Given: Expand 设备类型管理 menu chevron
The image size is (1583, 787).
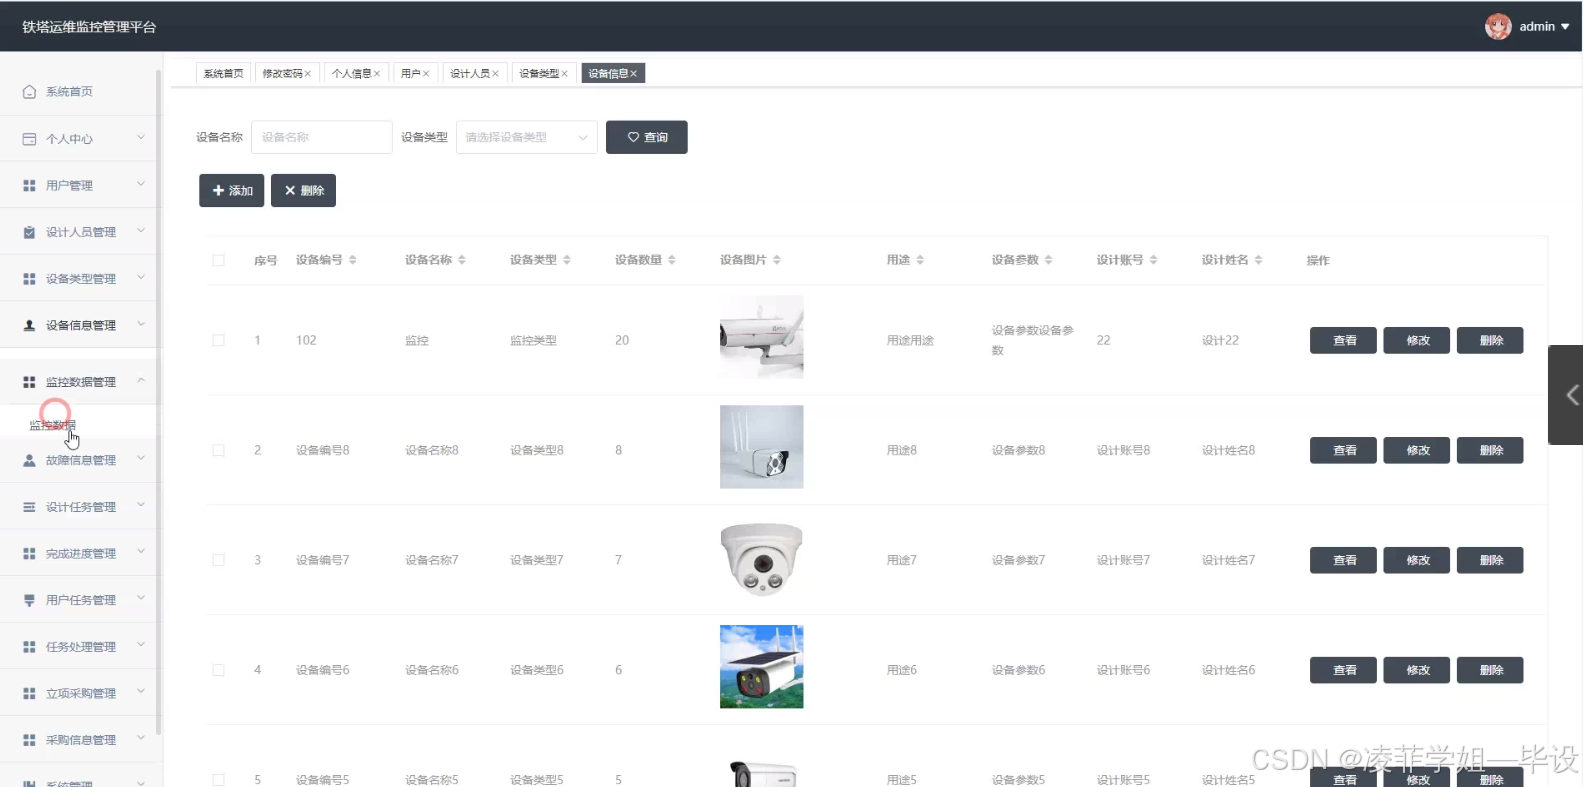Looking at the screenshot, I should click(141, 277).
